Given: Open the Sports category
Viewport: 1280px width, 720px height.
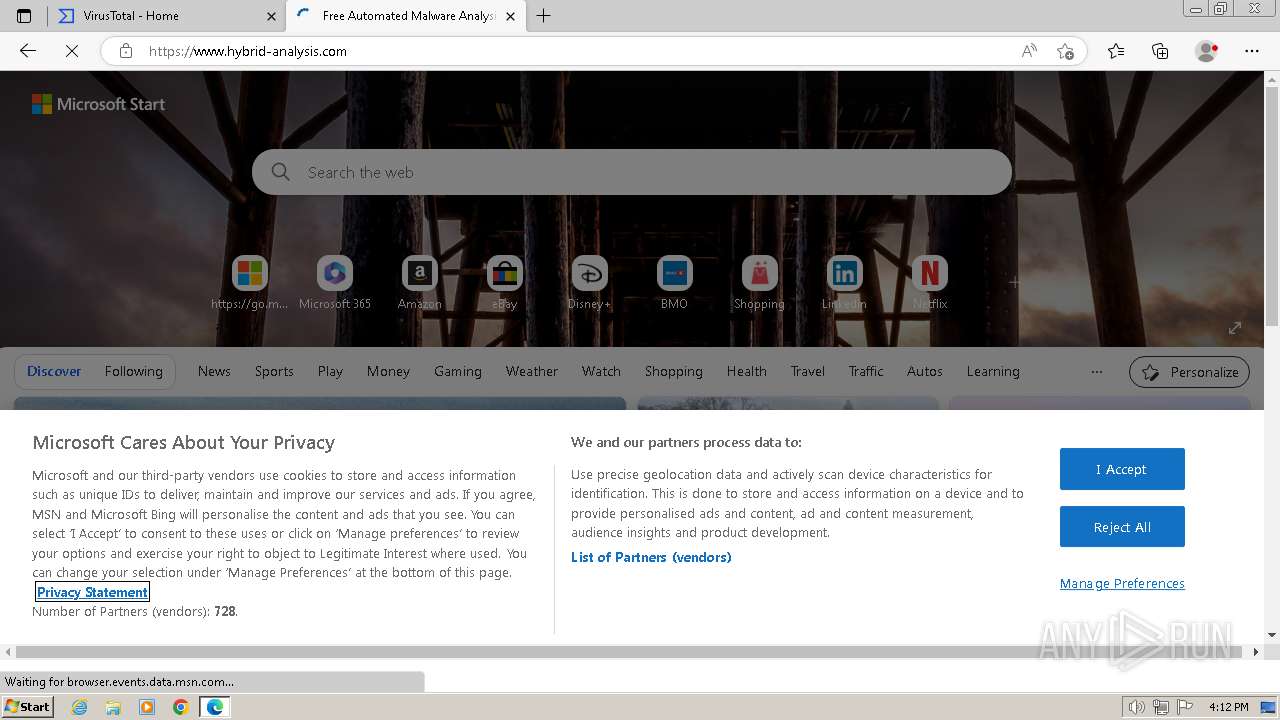Looking at the screenshot, I should (274, 371).
